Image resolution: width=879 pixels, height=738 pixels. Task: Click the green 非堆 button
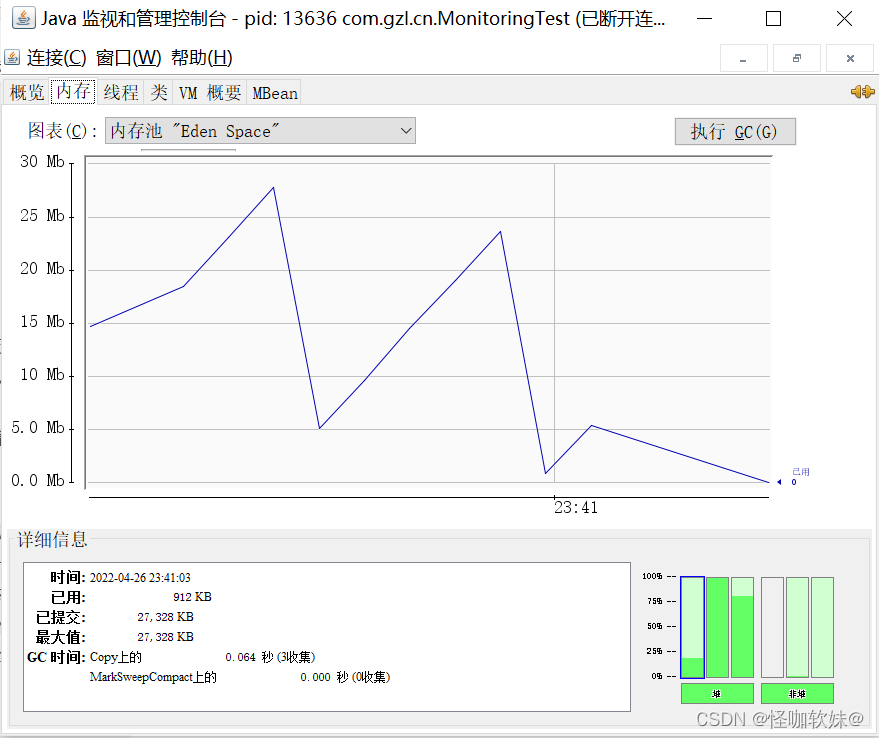click(798, 694)
